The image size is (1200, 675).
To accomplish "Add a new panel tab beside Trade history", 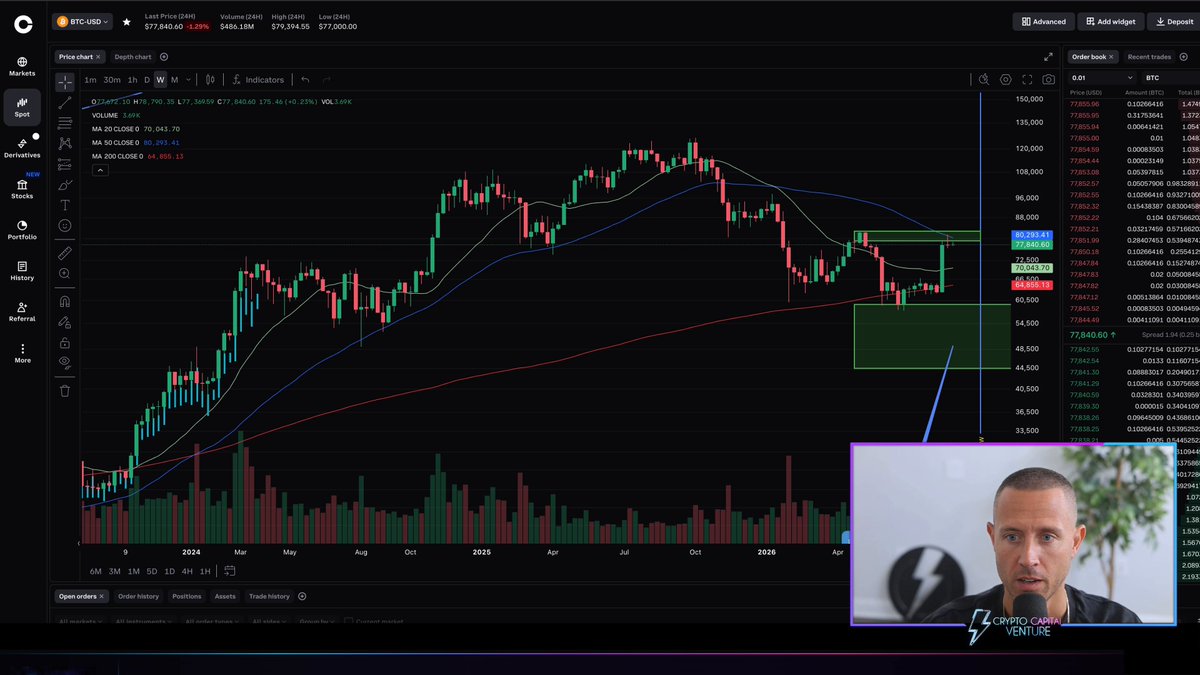I will click(302, 596).
